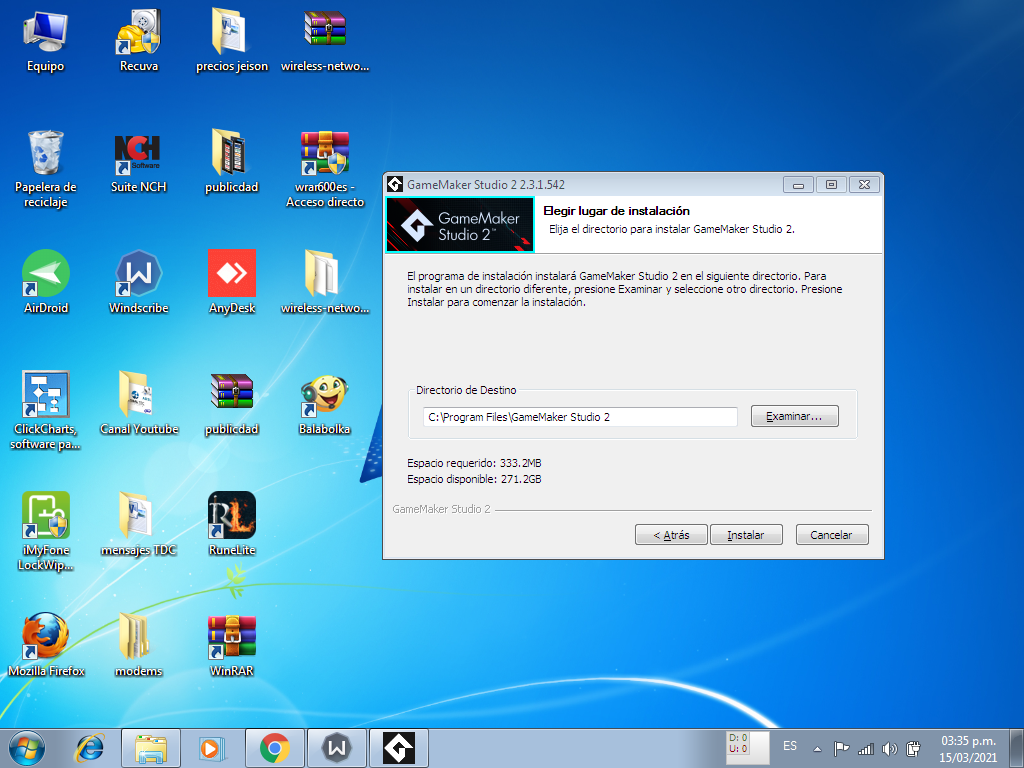Switch to Windscribe taskbar button
1024x768 pixels.
click(x=336, y=748)
